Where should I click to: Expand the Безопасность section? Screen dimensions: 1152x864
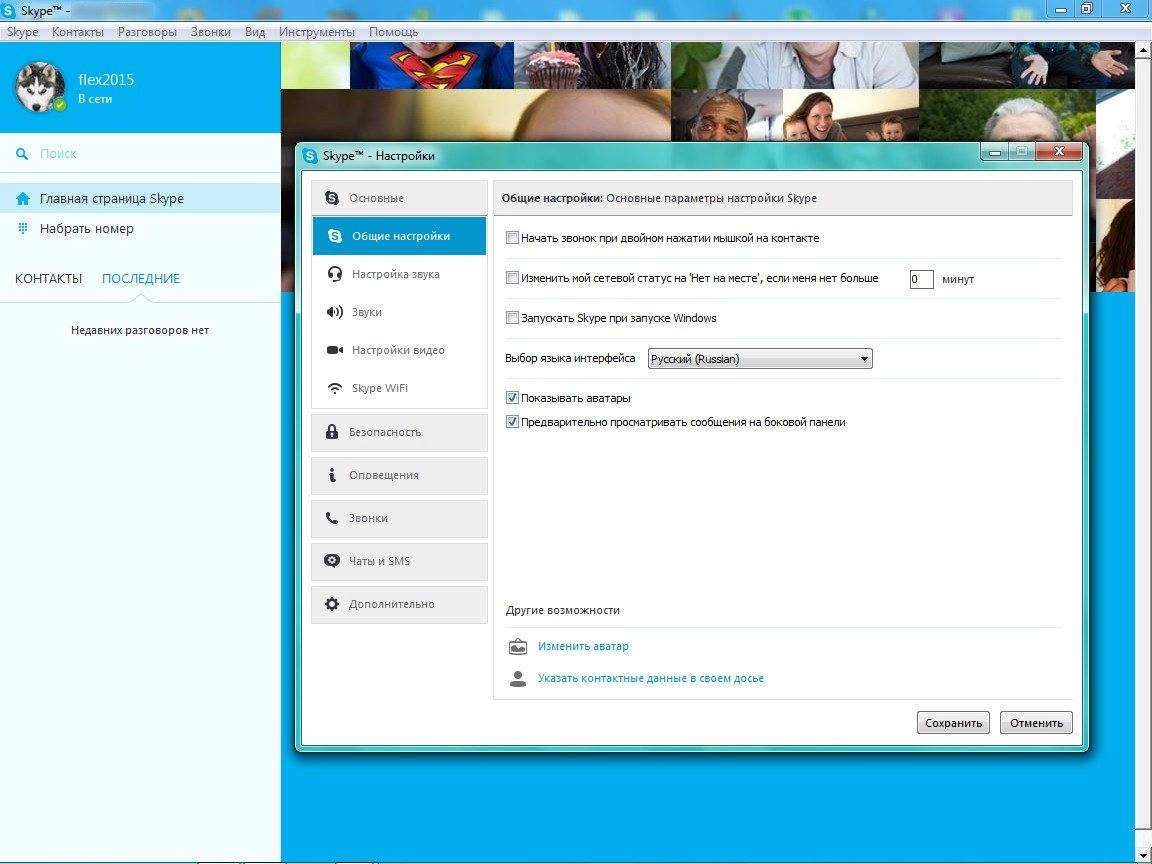(399, 432)
